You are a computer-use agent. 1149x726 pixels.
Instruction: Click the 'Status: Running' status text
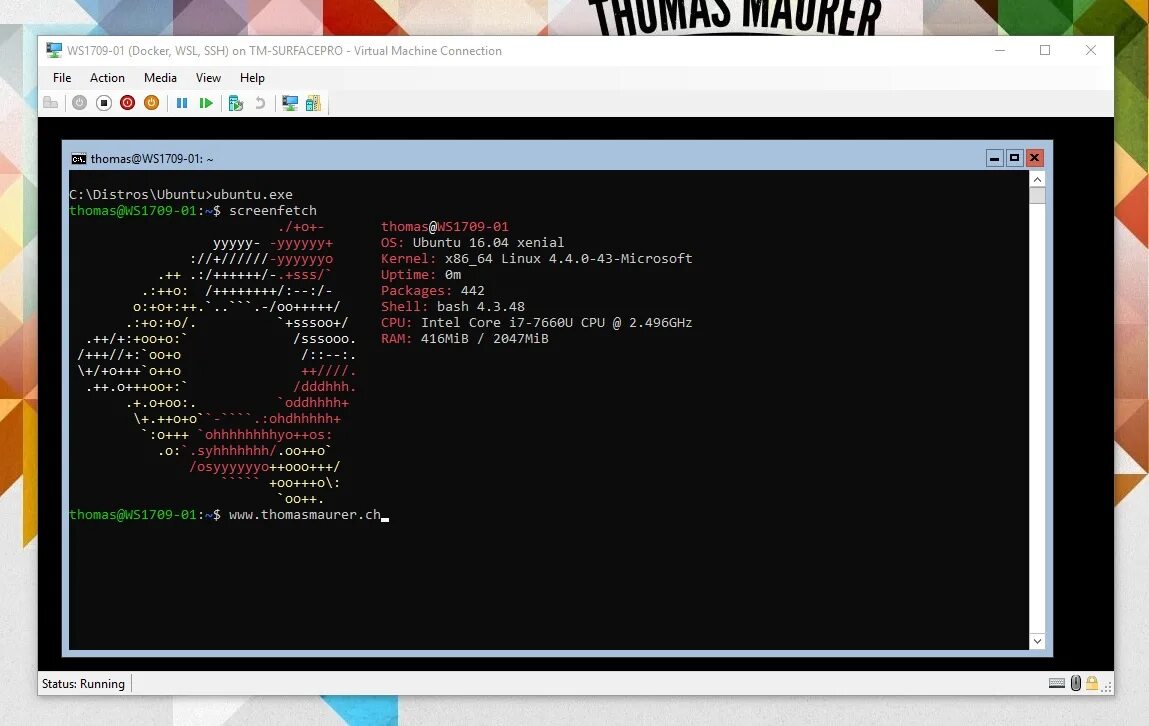[83, 684]
